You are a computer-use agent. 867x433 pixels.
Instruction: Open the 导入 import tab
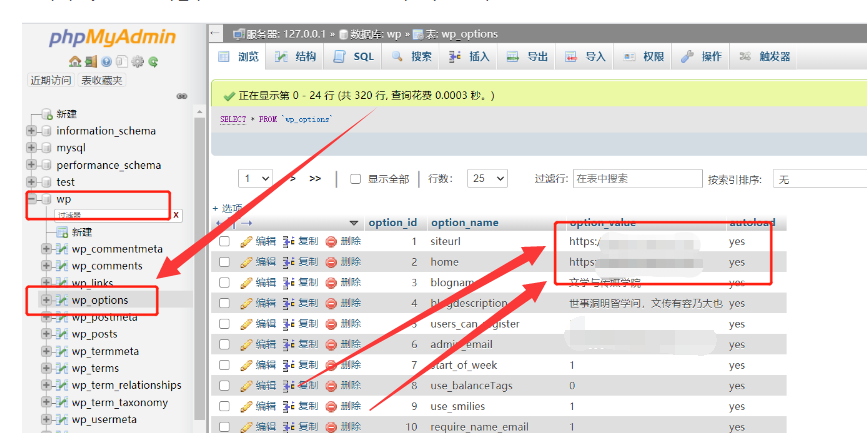point(586,56)
